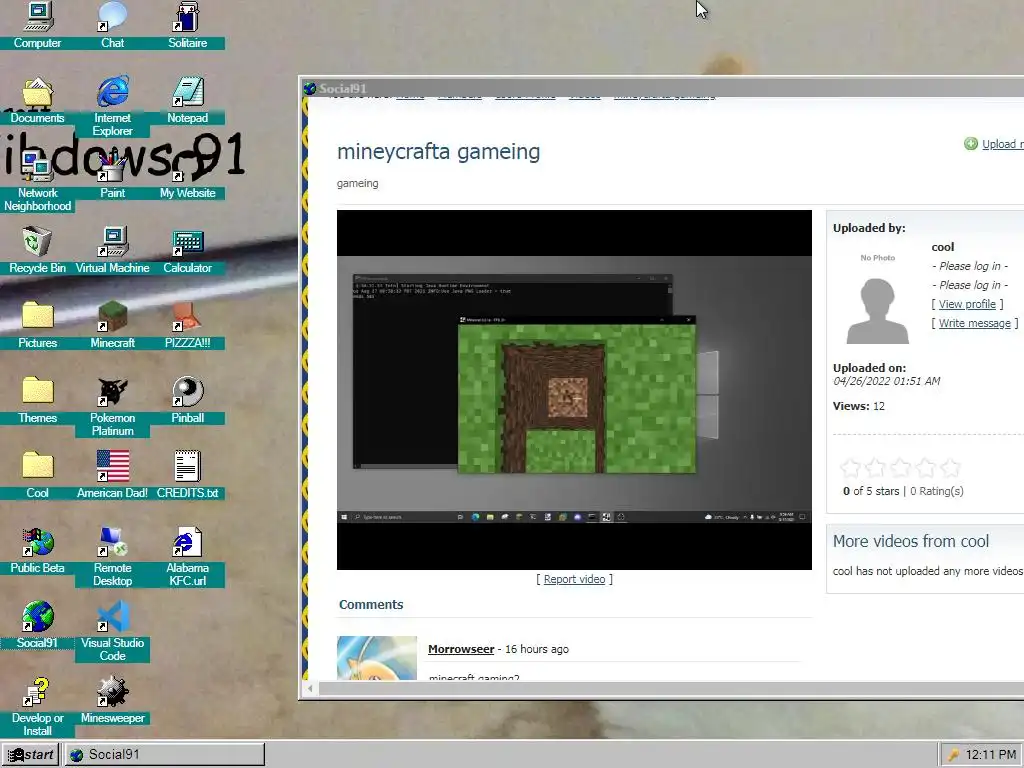1024x768 pixels.
Task: Launch Remote Desktop shortcut
Action: click(x=112, y=556)
